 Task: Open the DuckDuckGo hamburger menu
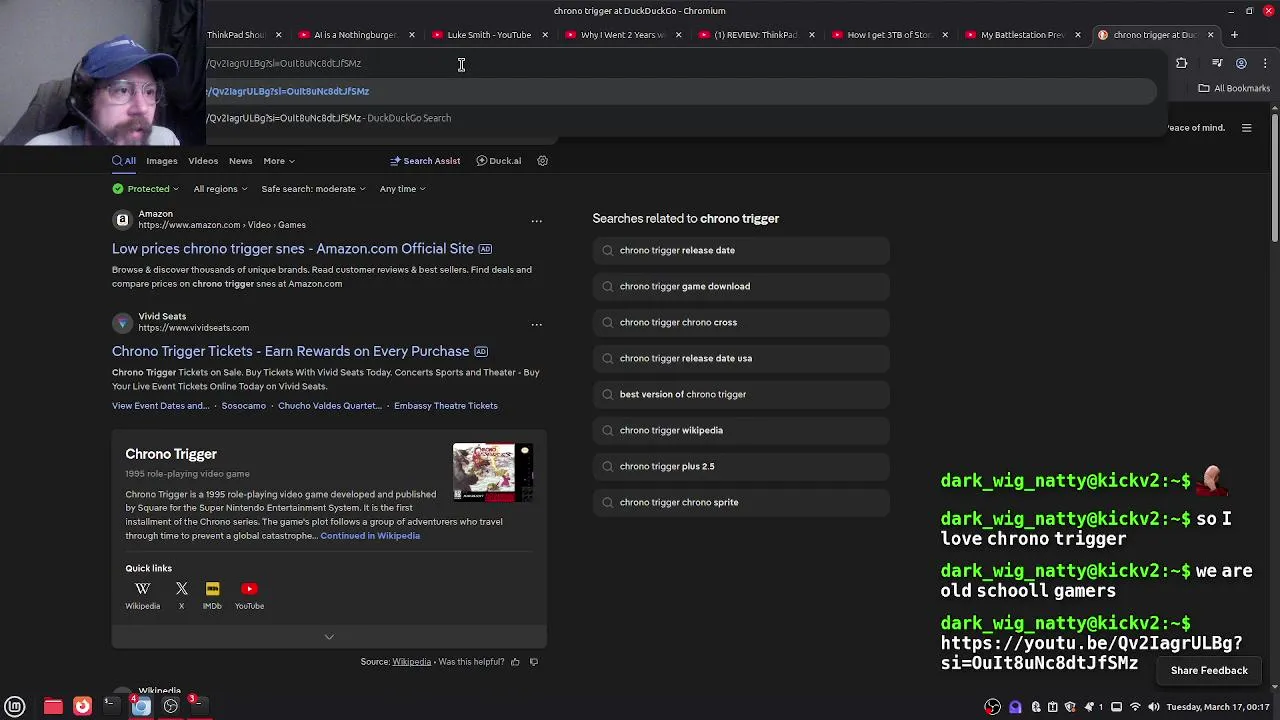[x=1246, y=128]
